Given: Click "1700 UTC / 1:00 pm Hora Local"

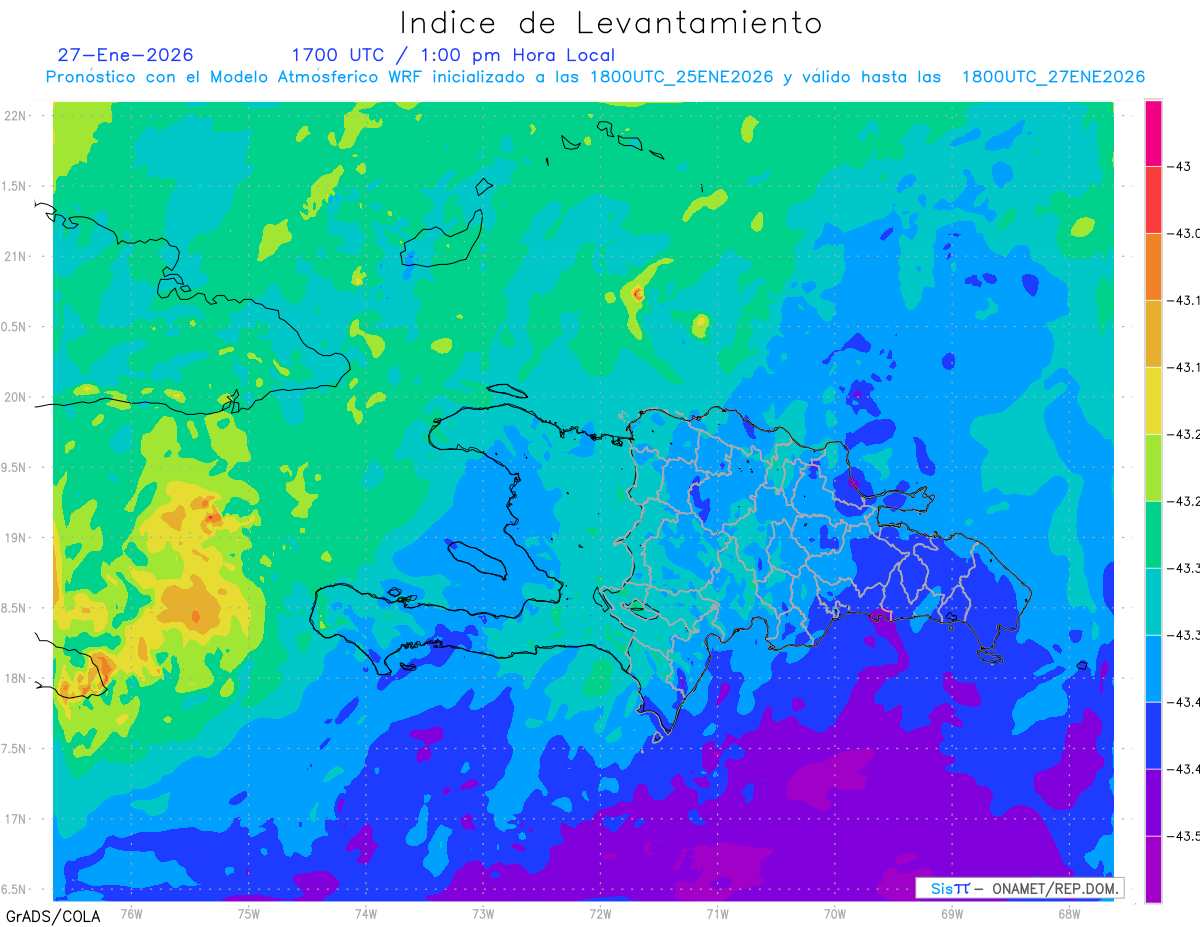Looking at the screenshot, I should (x=453, y=55).
